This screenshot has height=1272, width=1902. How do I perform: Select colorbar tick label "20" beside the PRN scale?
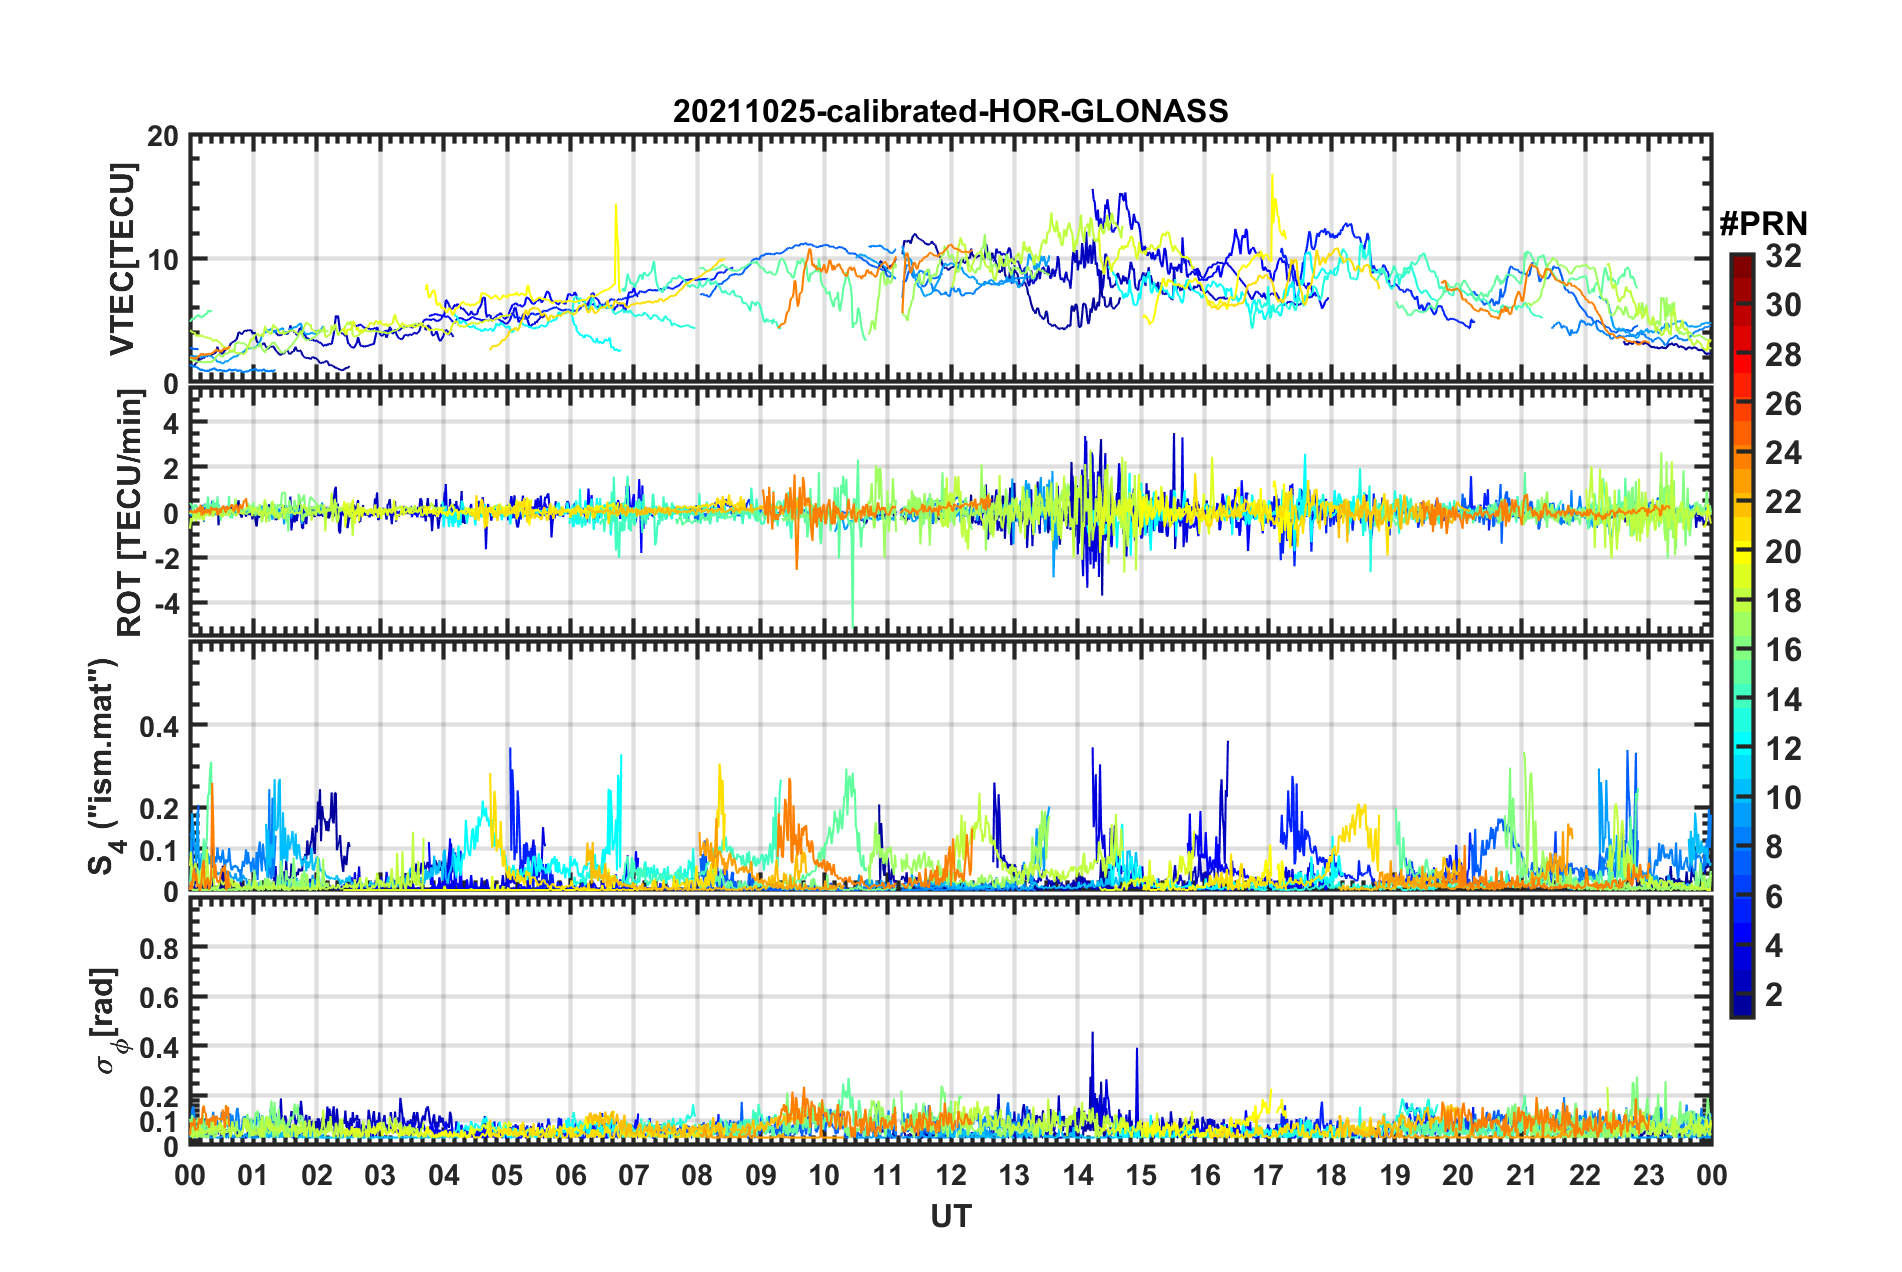(x=1783, y=551)
